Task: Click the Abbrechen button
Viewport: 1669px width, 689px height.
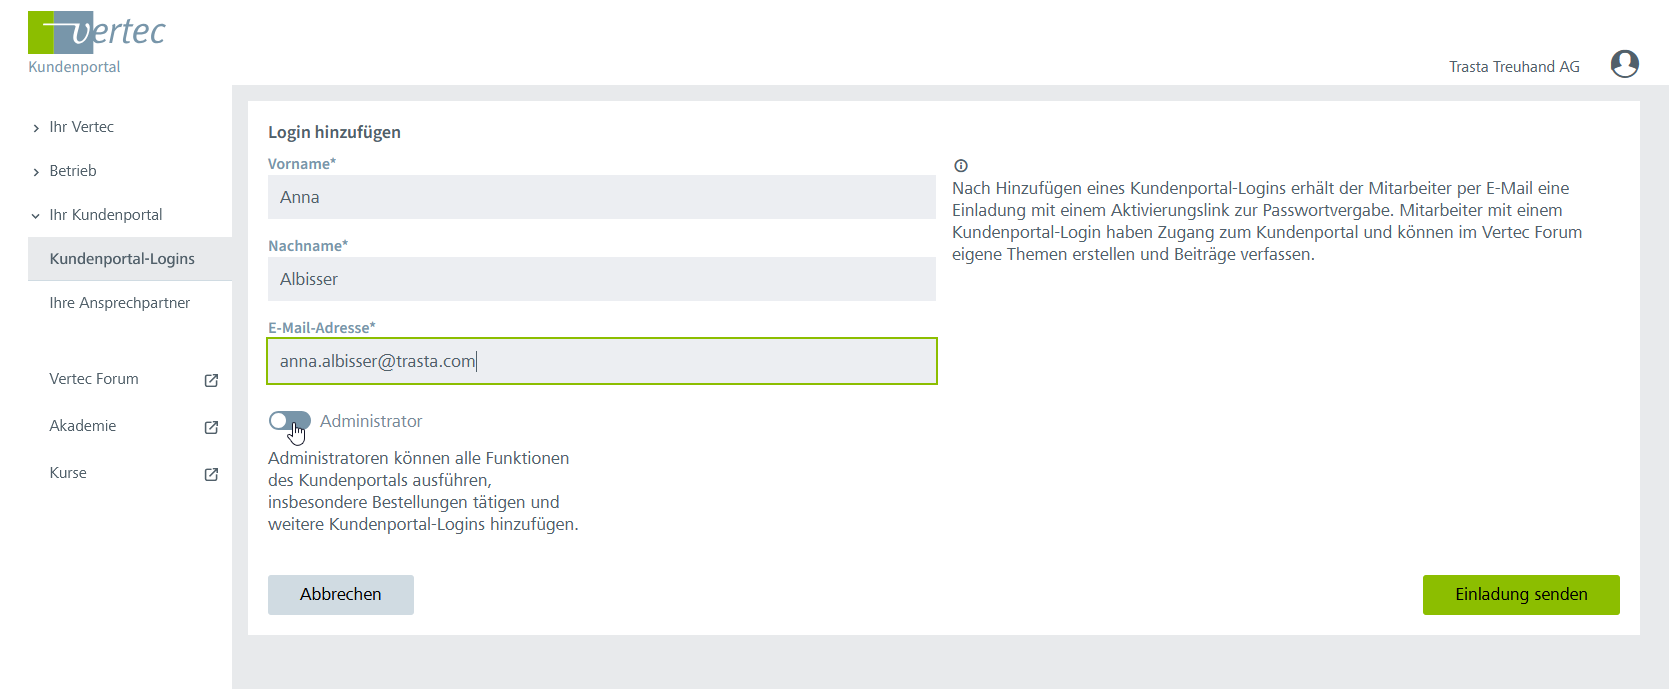Action: point(341,595)
